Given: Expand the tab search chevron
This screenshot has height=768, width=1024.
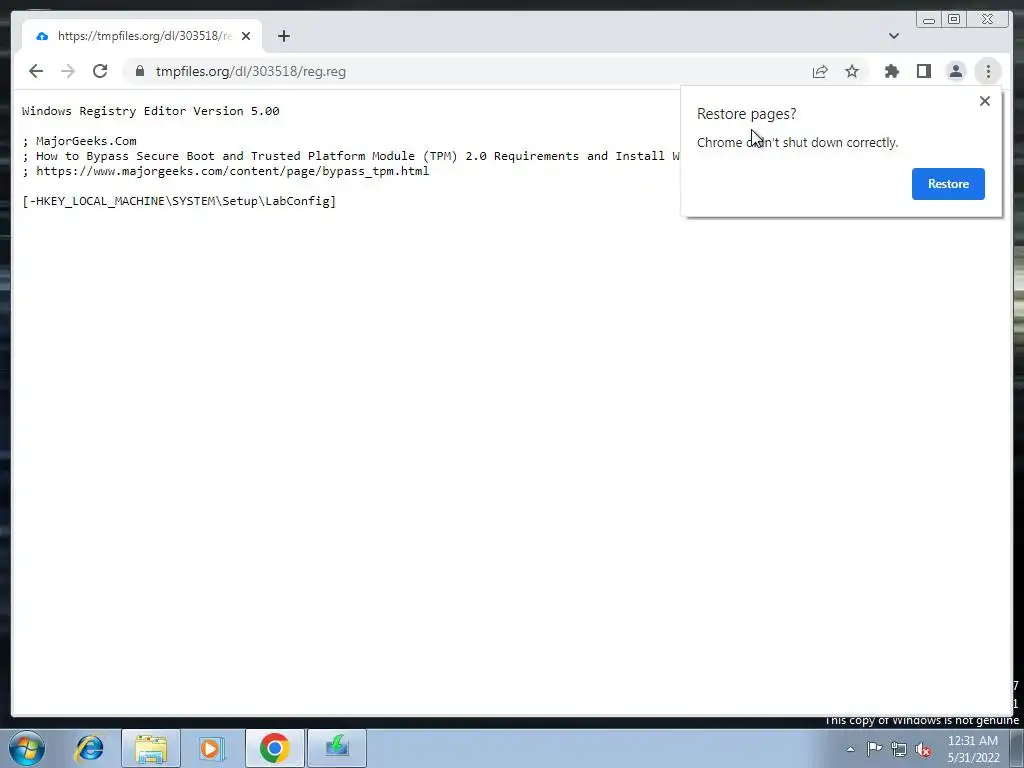Looking at the screenshot, I should (x=893, y=36).
